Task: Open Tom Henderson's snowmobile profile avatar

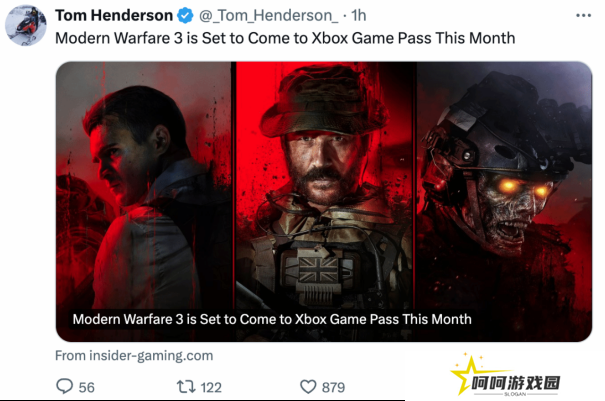Action: tap(25, 25)
